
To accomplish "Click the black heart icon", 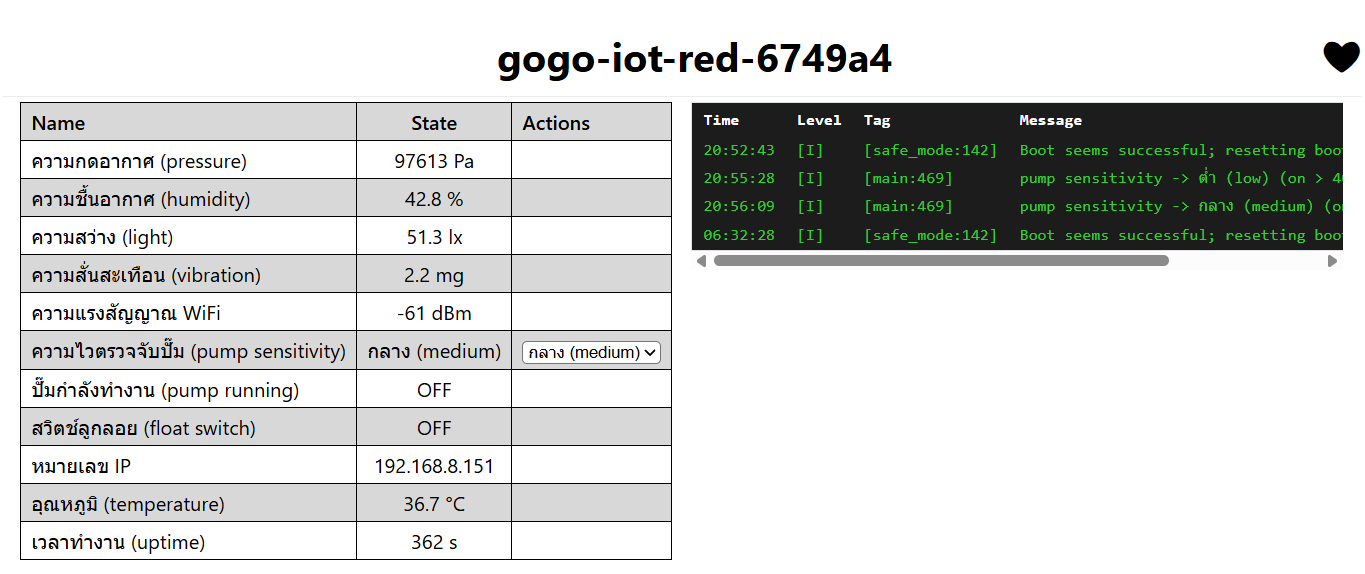I will pyautogui.click(x=1341, y=57).
